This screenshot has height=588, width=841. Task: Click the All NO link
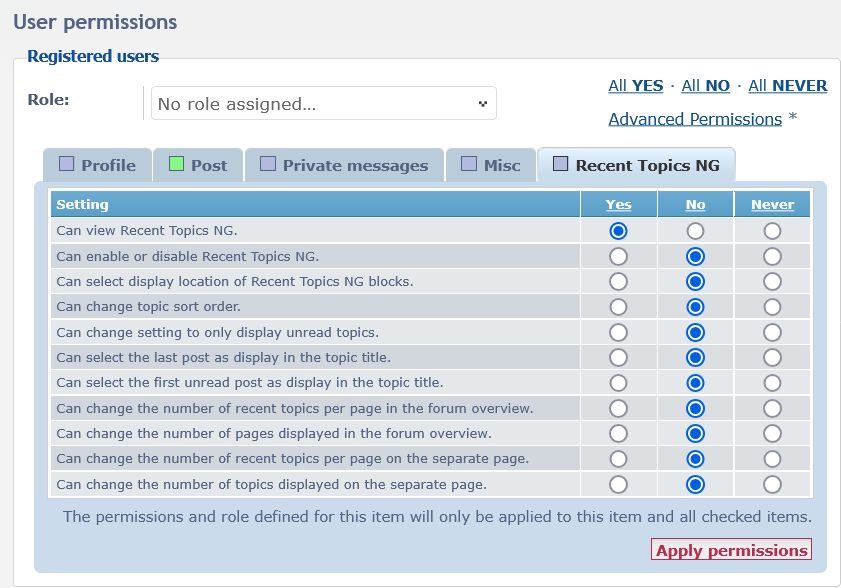705,86
